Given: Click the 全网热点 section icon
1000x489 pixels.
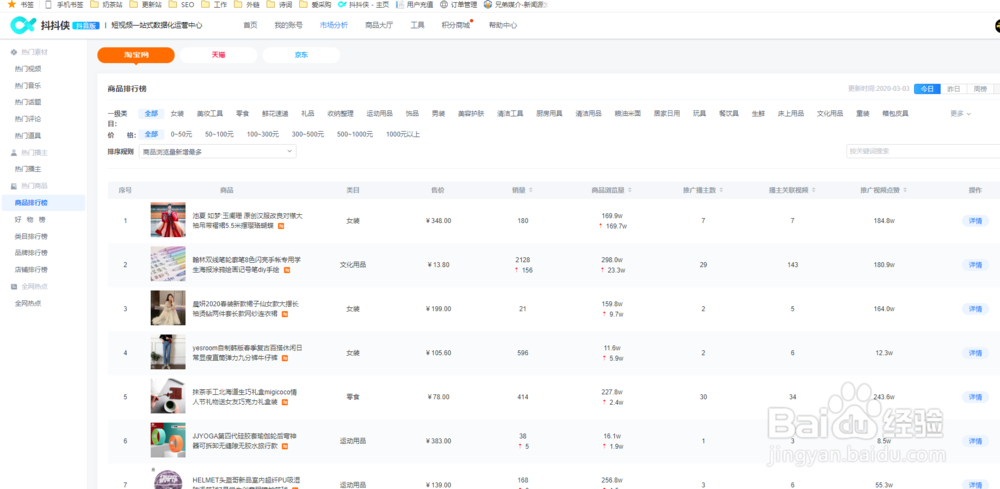Looking at the screenshot, I should coord(14,286).
